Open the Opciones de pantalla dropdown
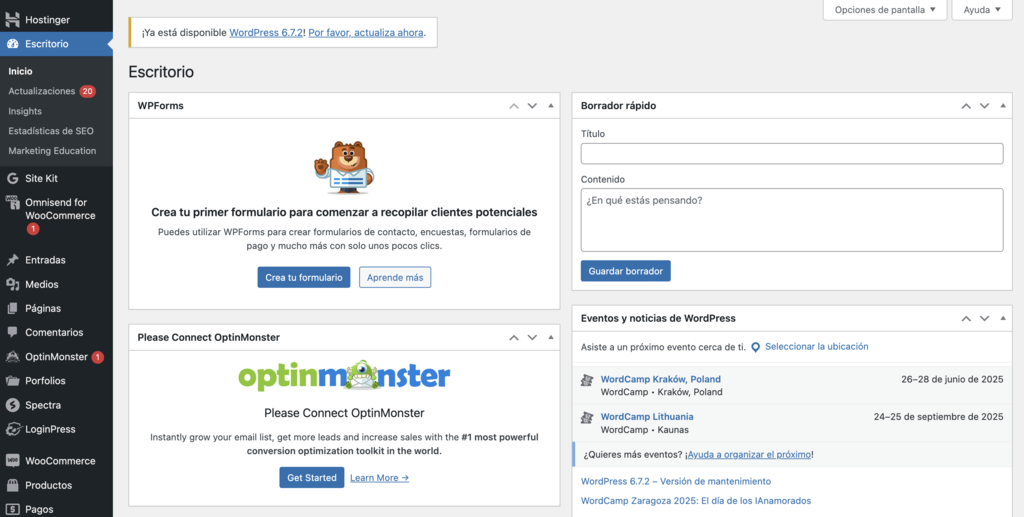The width and height of the screenshot is (1024, 517). [884, 10]
